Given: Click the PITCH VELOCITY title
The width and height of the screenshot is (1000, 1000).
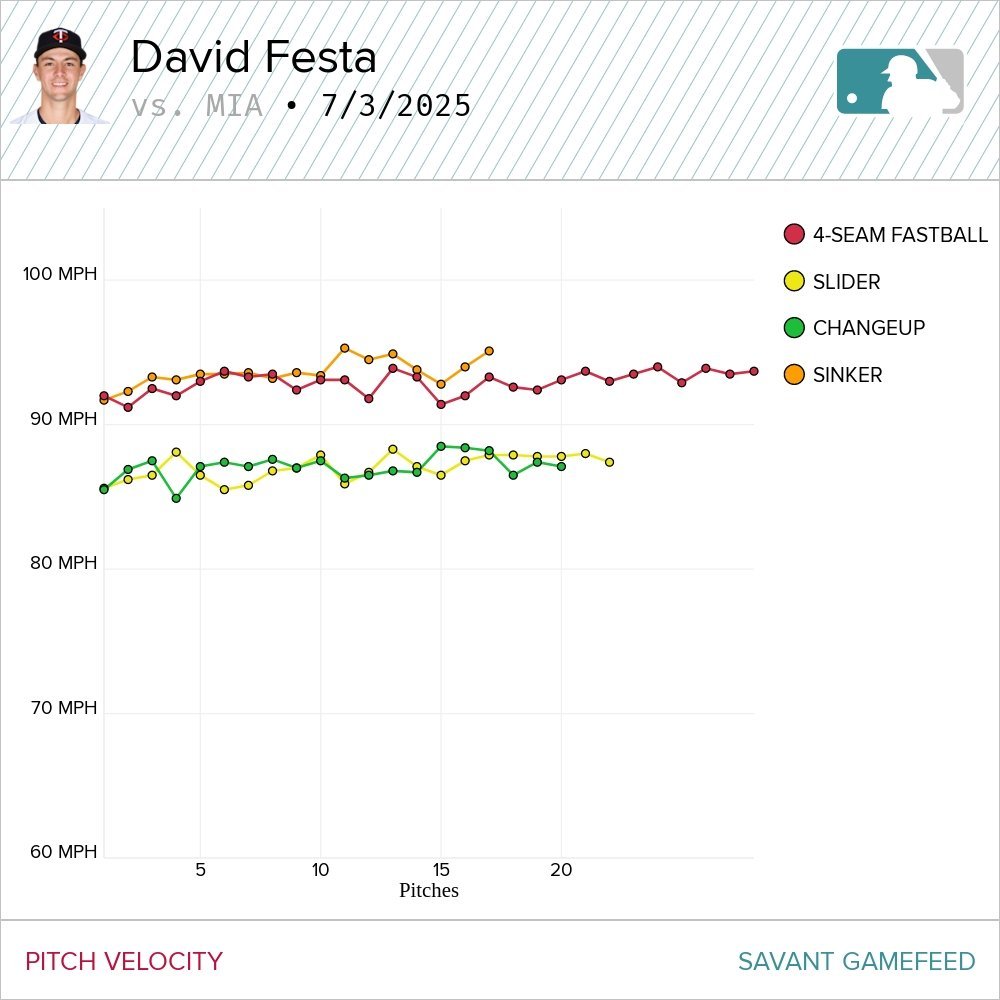Looking at the screenshot, I should 124,961.
